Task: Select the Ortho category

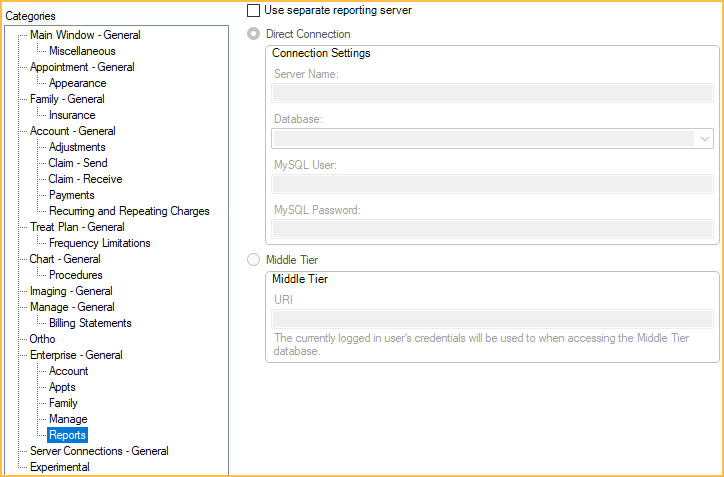Action: pyautogui.click(x=43, y=339)
